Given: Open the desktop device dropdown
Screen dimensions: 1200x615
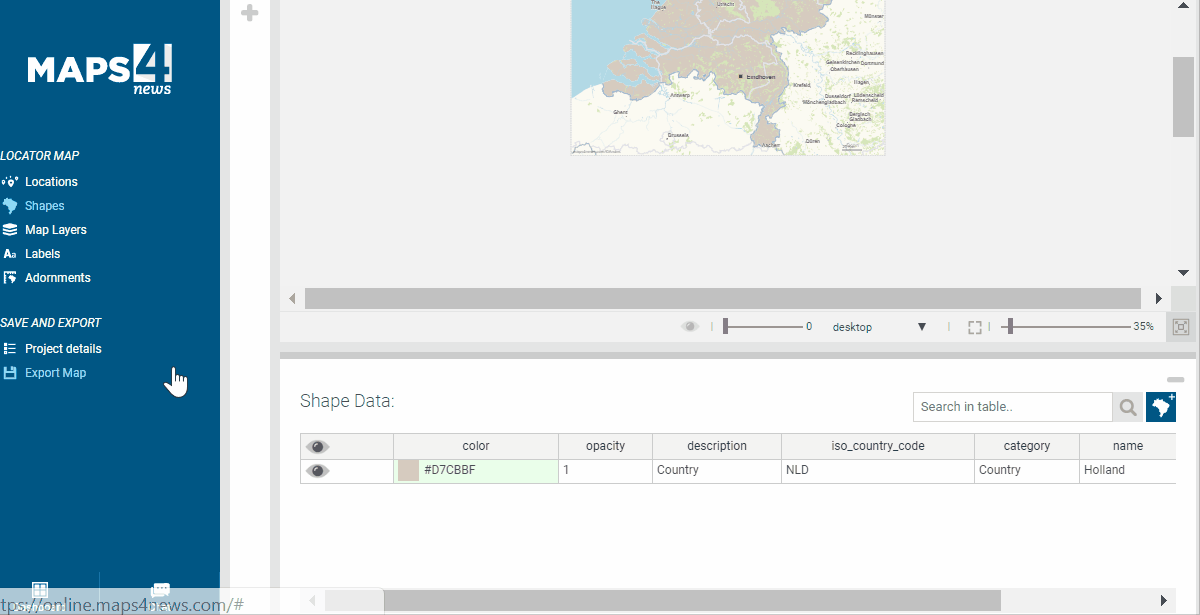Looking at the screenshot, I should 880,327.
